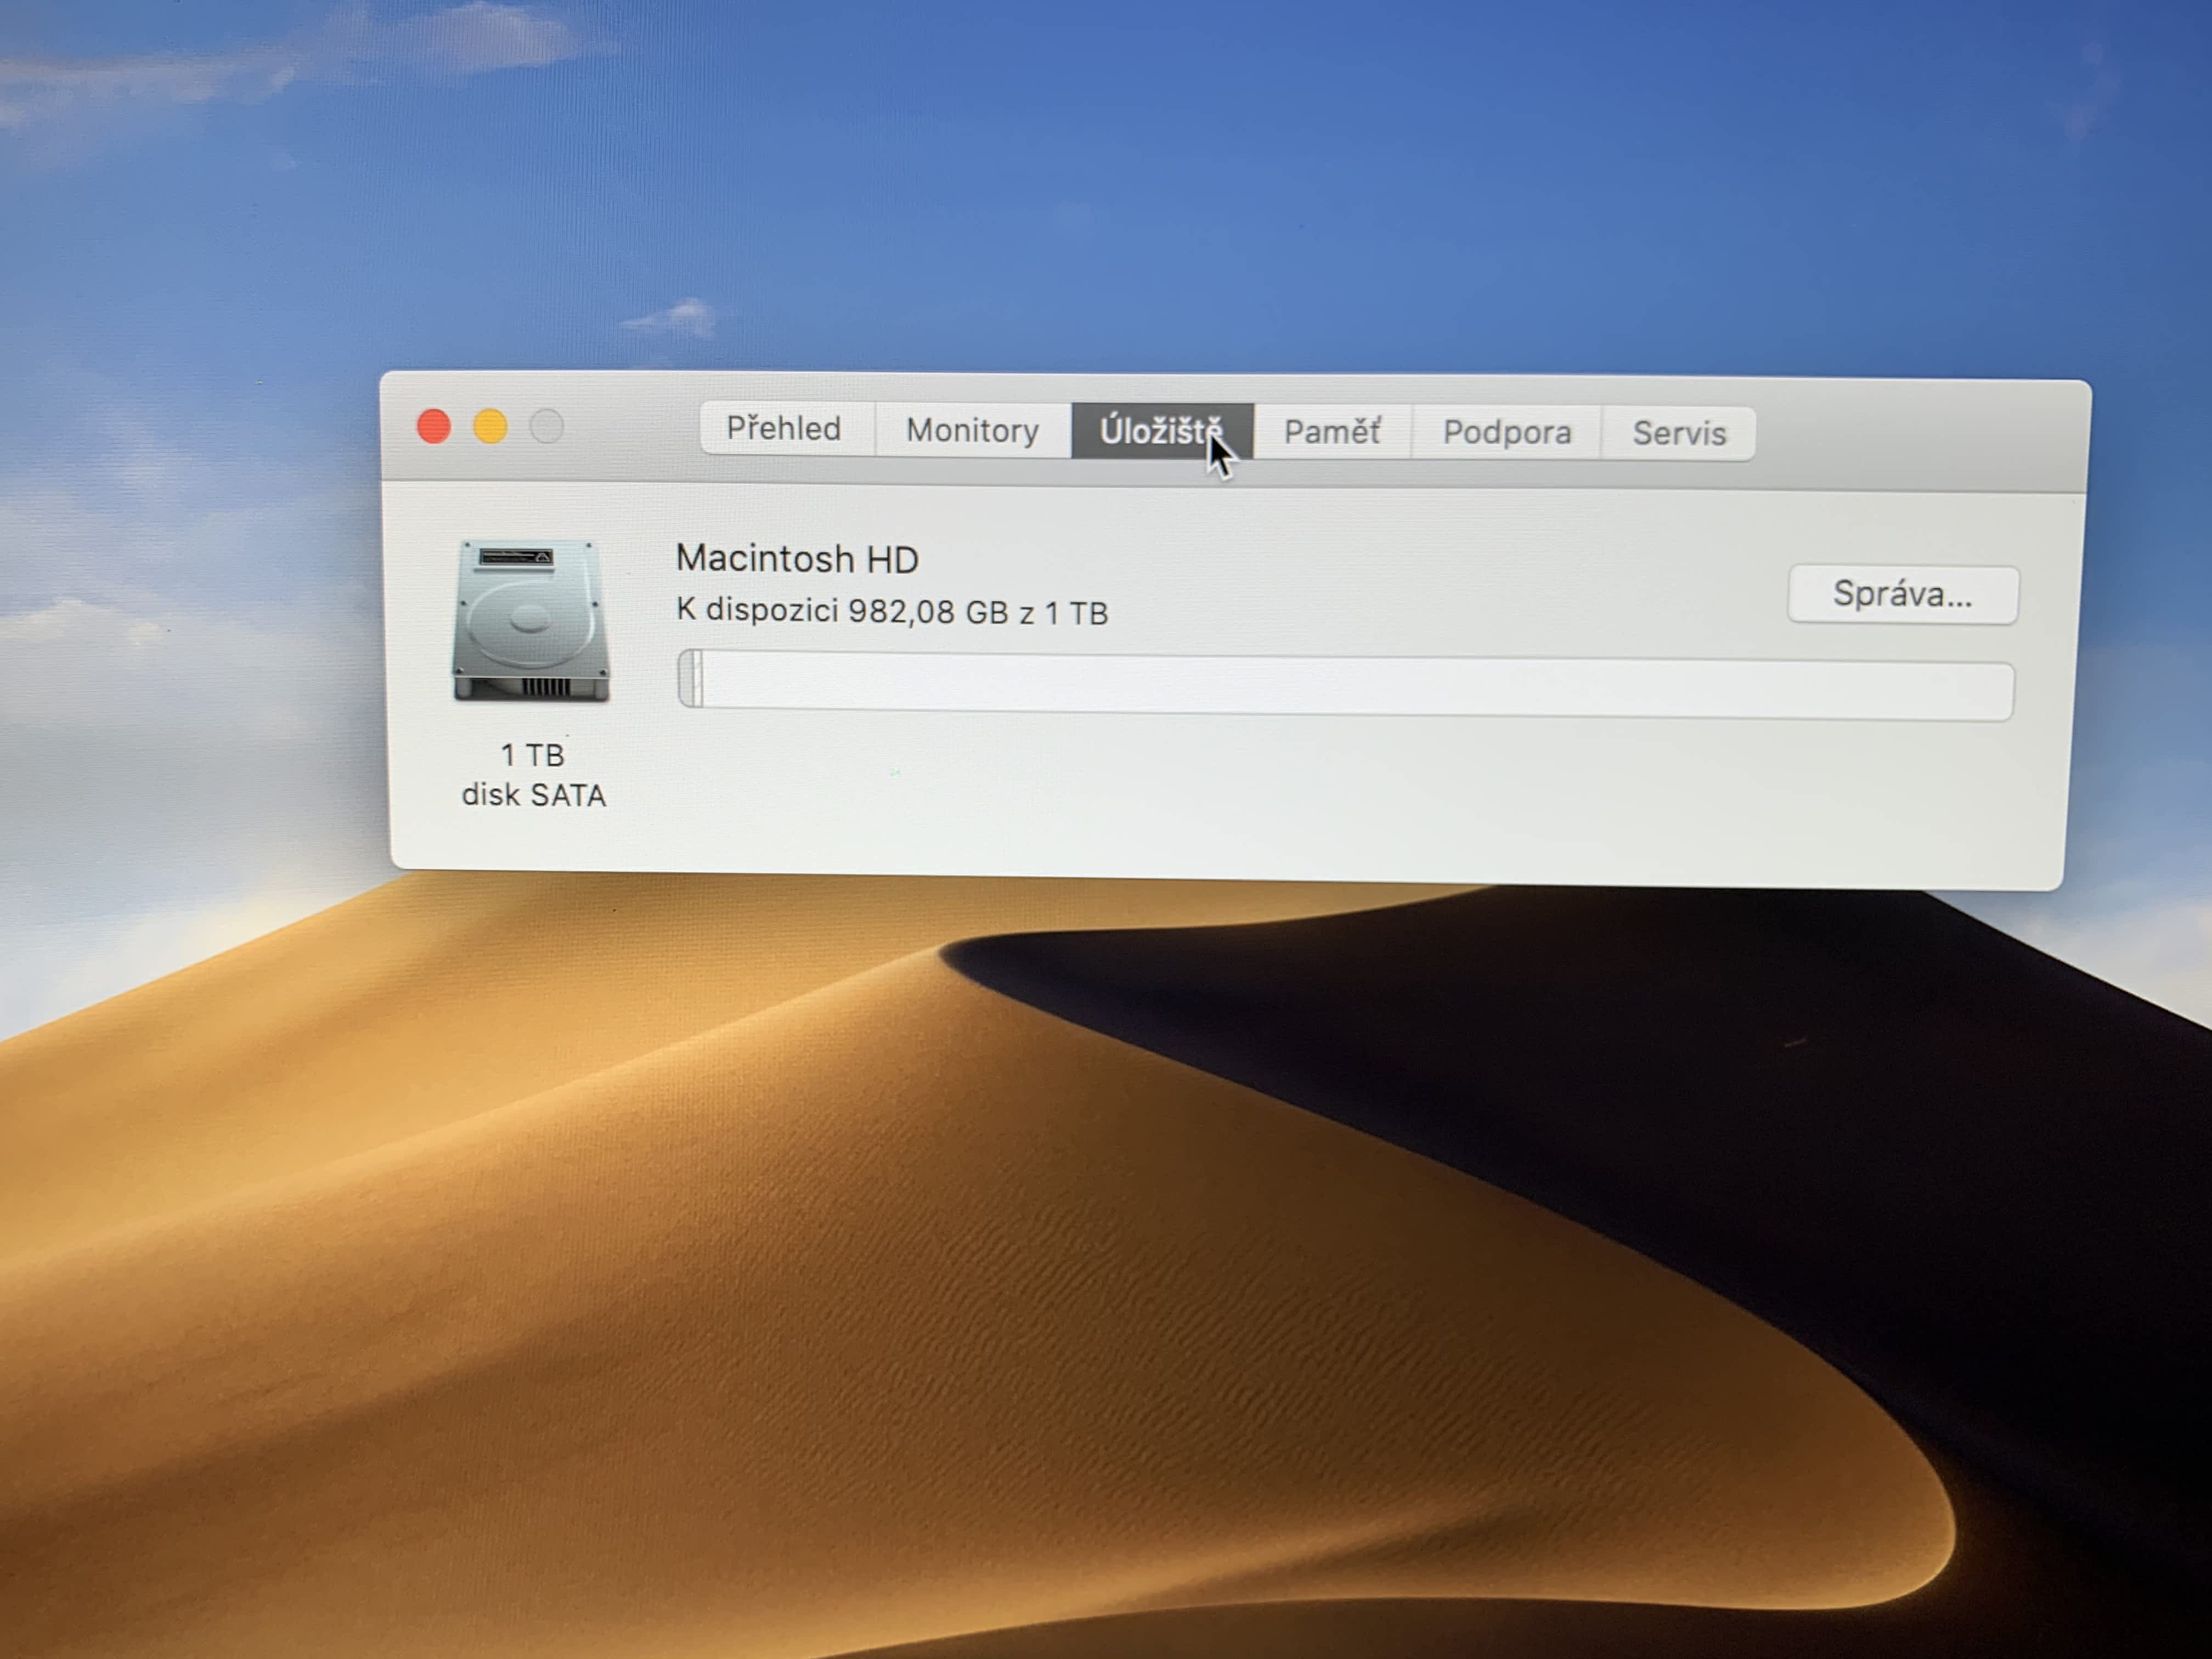Close the window with red button
The image size is (2212, 1659).
(434, 426)
